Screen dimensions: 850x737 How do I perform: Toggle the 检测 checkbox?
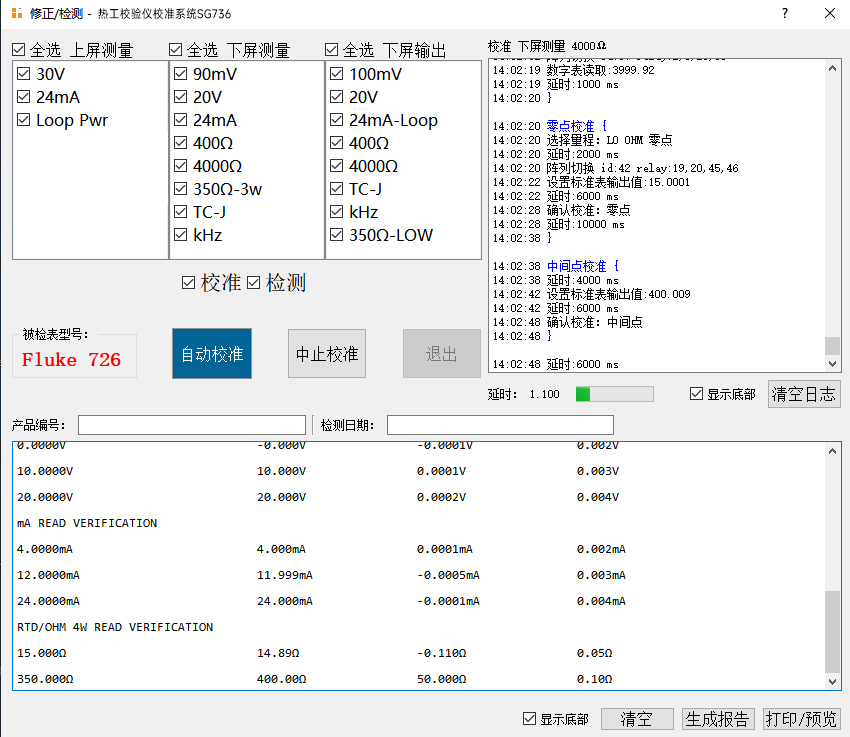click(x=254, y=283)
